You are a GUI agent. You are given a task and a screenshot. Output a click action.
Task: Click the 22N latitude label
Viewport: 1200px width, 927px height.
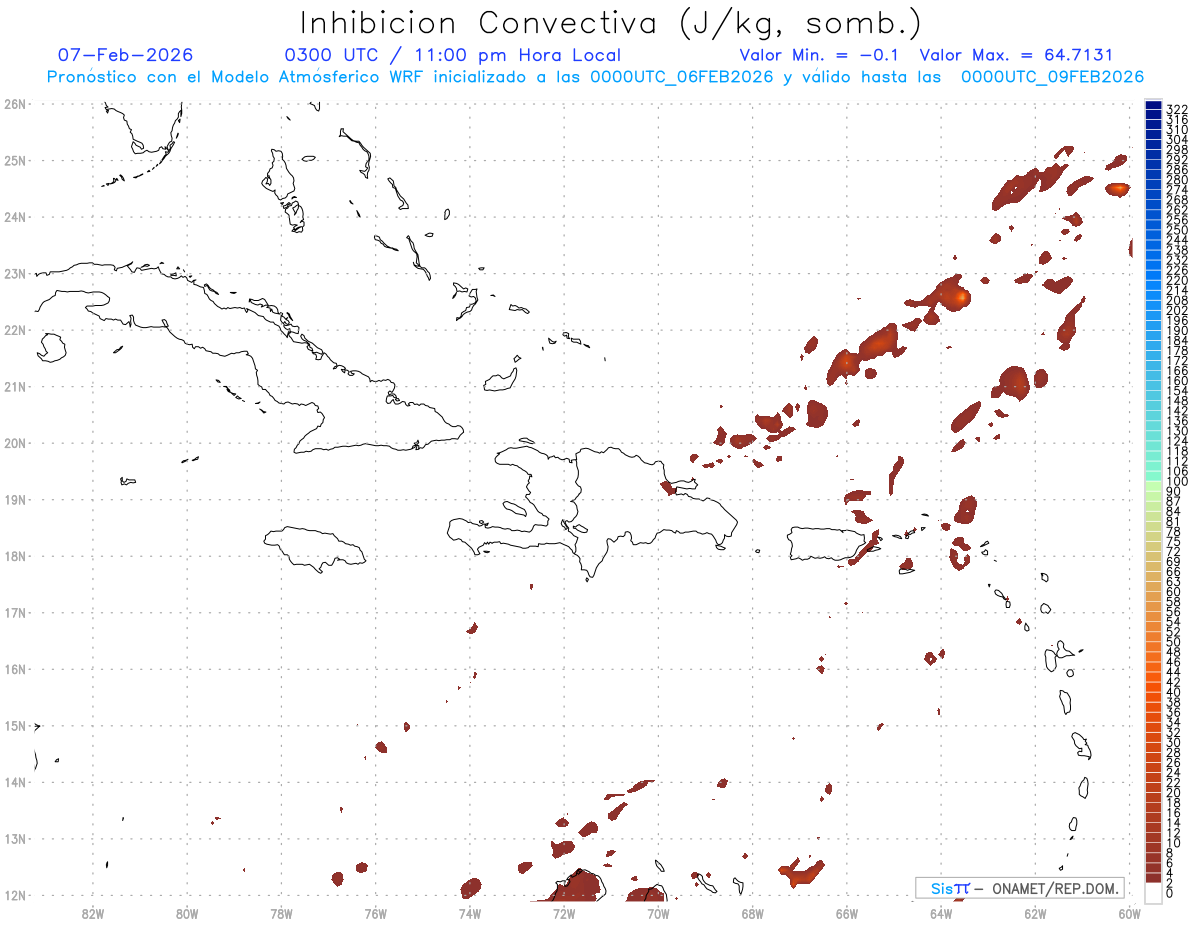[x=14, y=330]
